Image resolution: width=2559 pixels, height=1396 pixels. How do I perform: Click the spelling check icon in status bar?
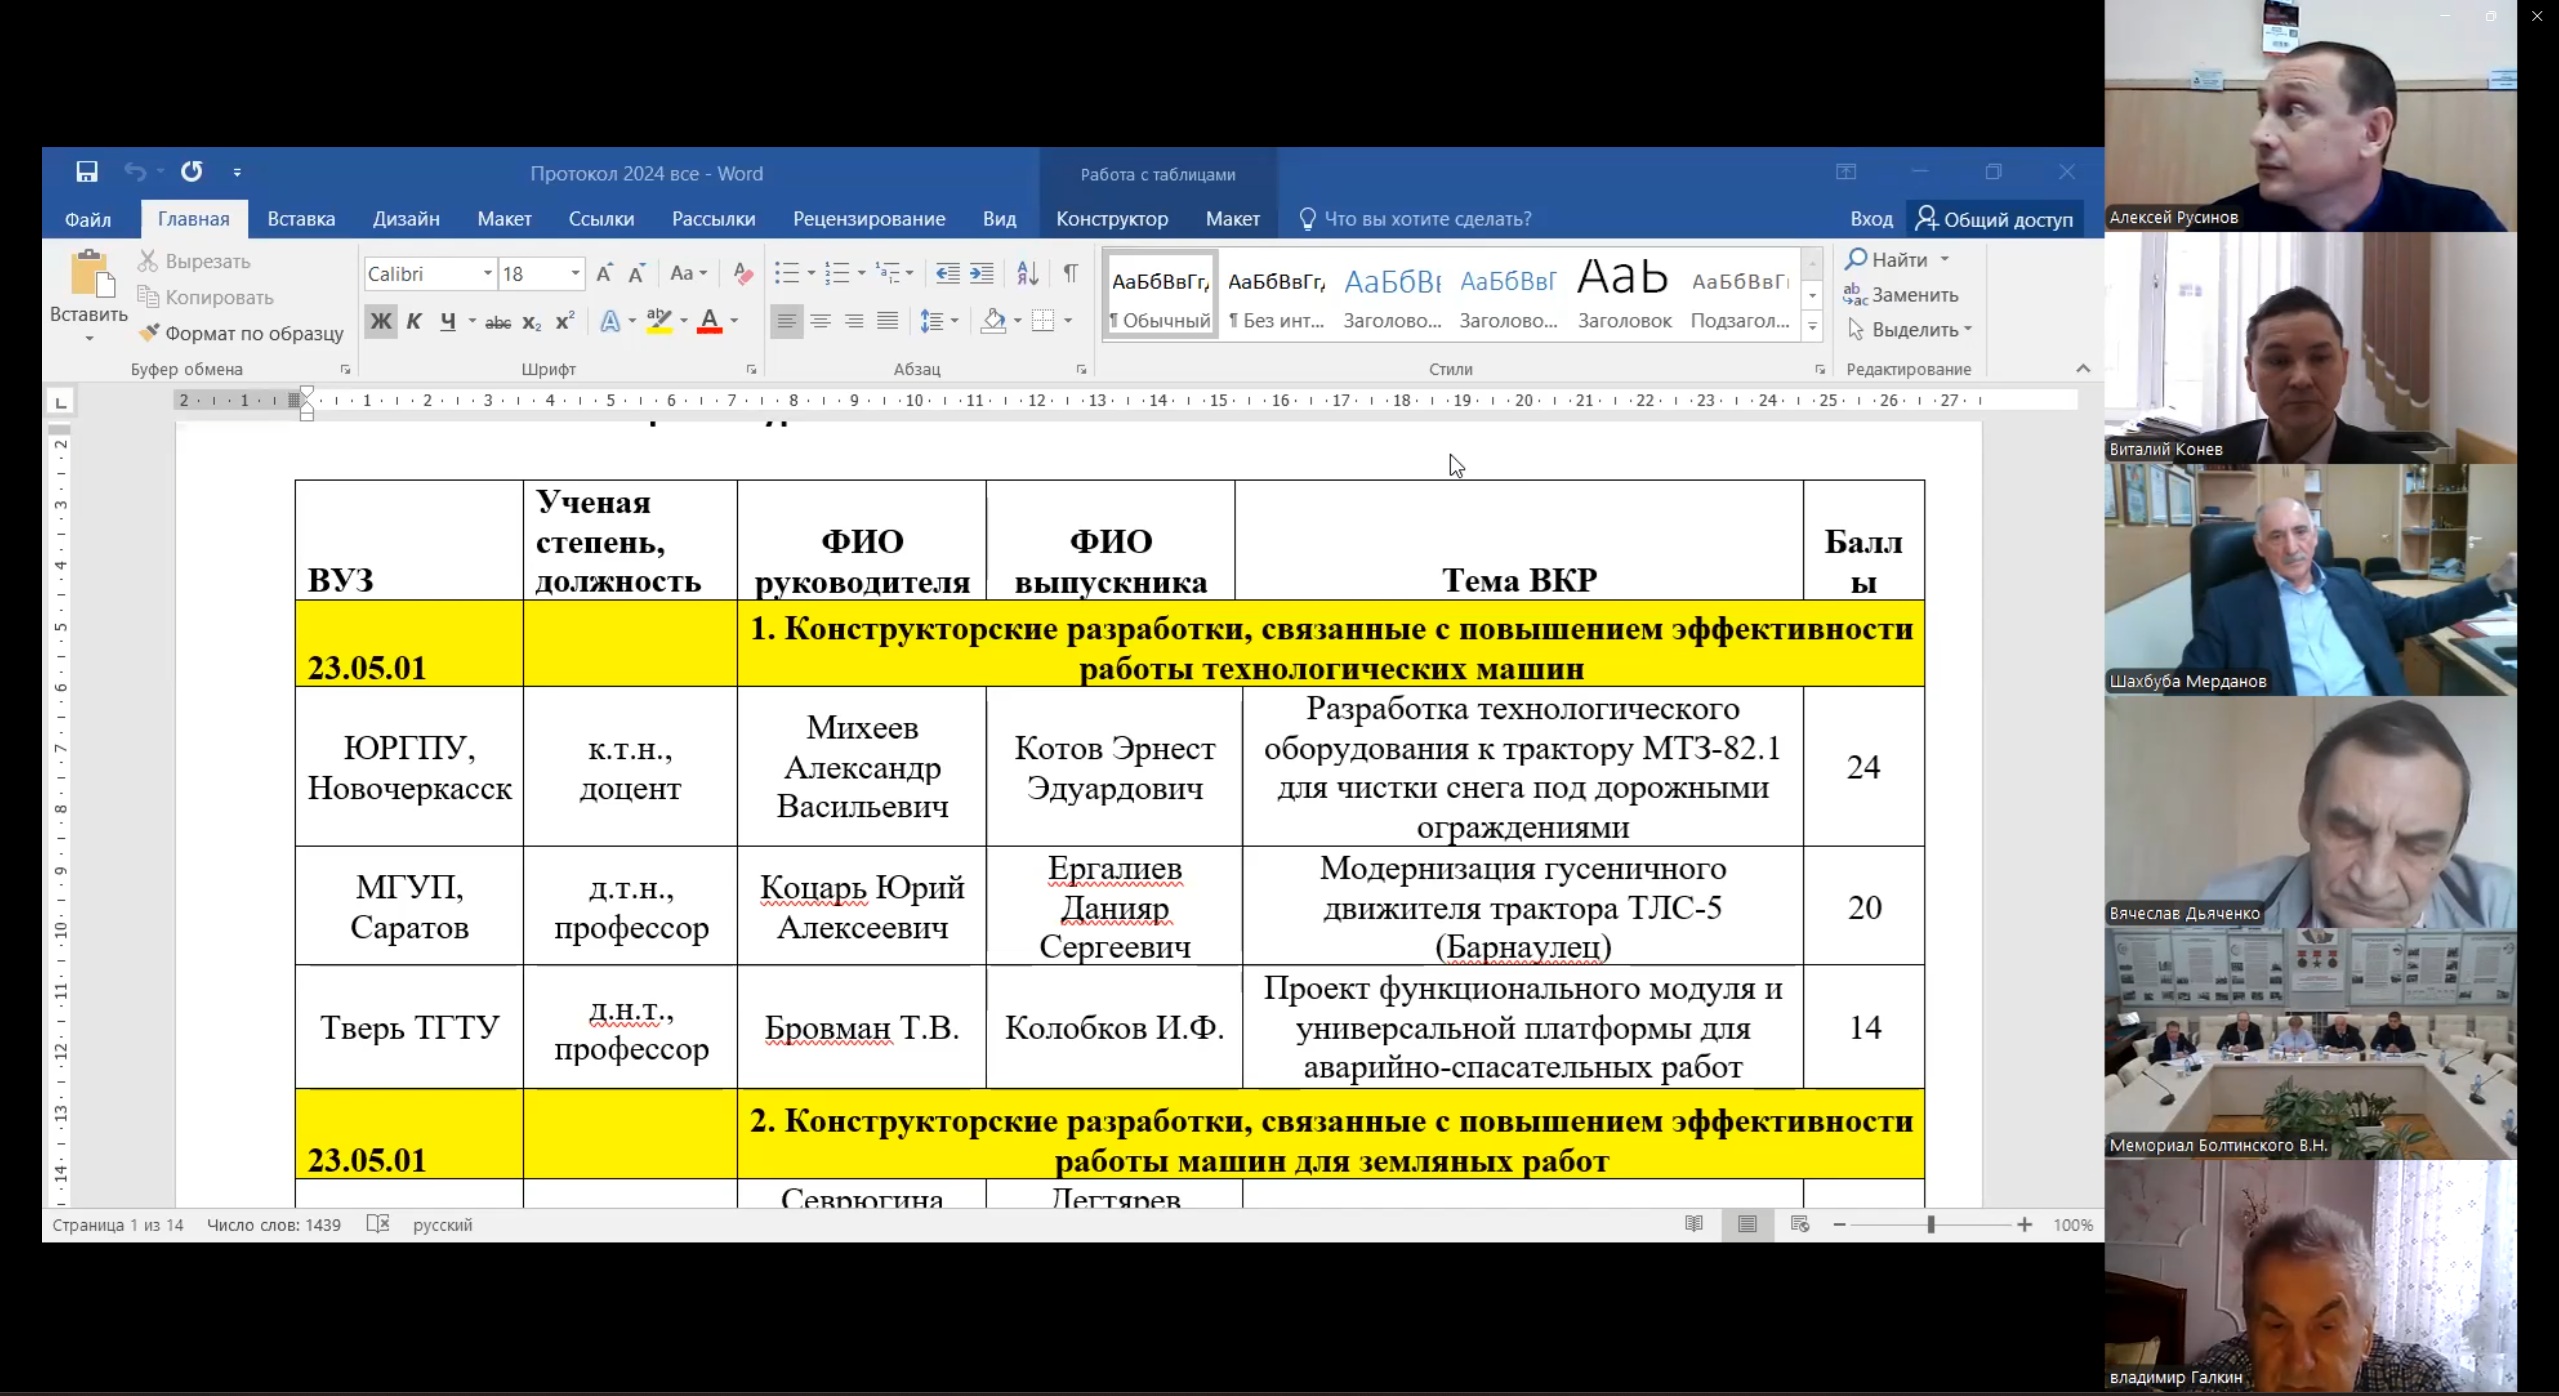378,1224
